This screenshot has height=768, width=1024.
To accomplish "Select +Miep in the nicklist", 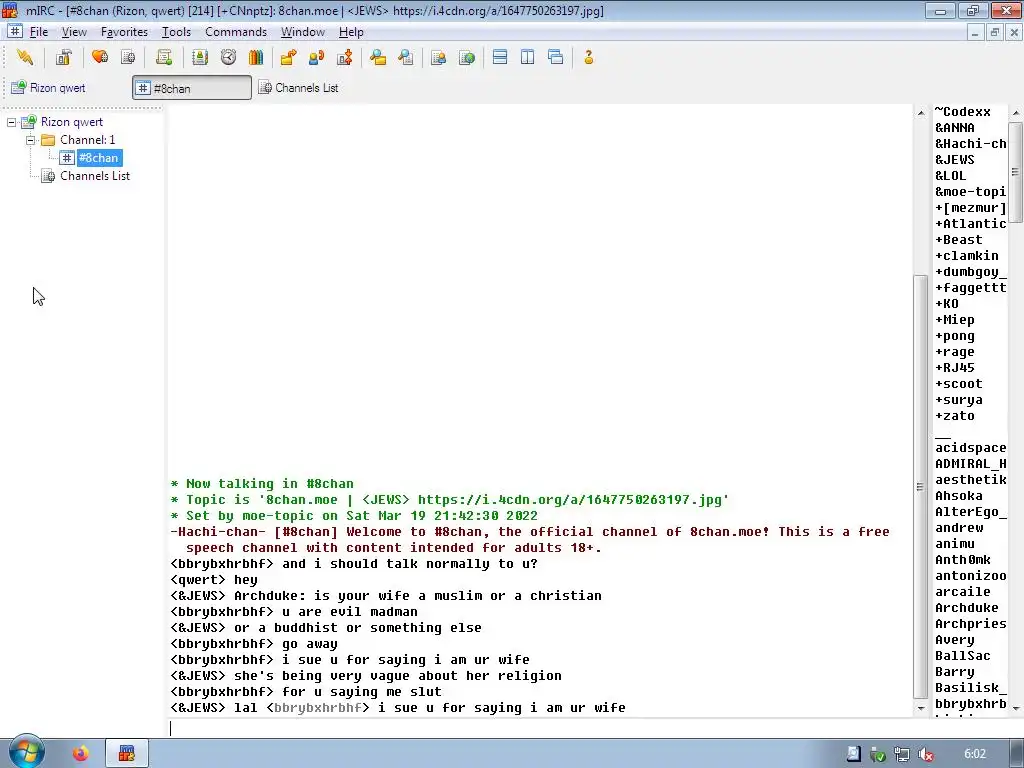I will pyautogui.click(x=955, y=320).
